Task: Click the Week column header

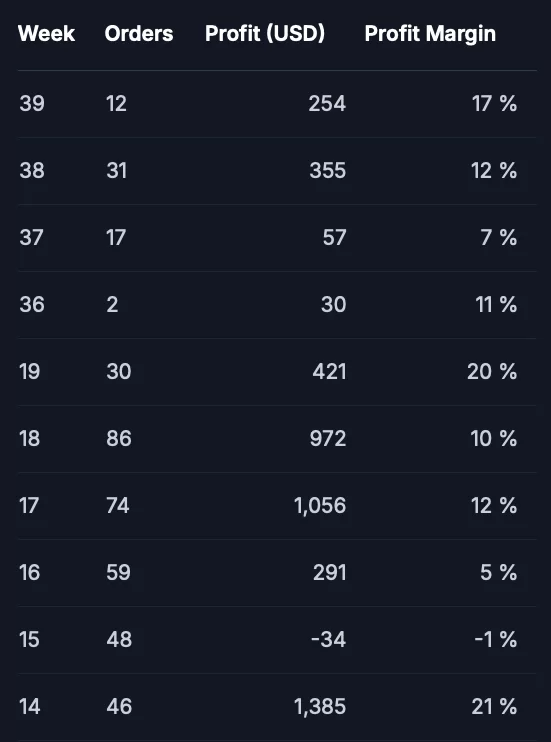Action: 46,34
